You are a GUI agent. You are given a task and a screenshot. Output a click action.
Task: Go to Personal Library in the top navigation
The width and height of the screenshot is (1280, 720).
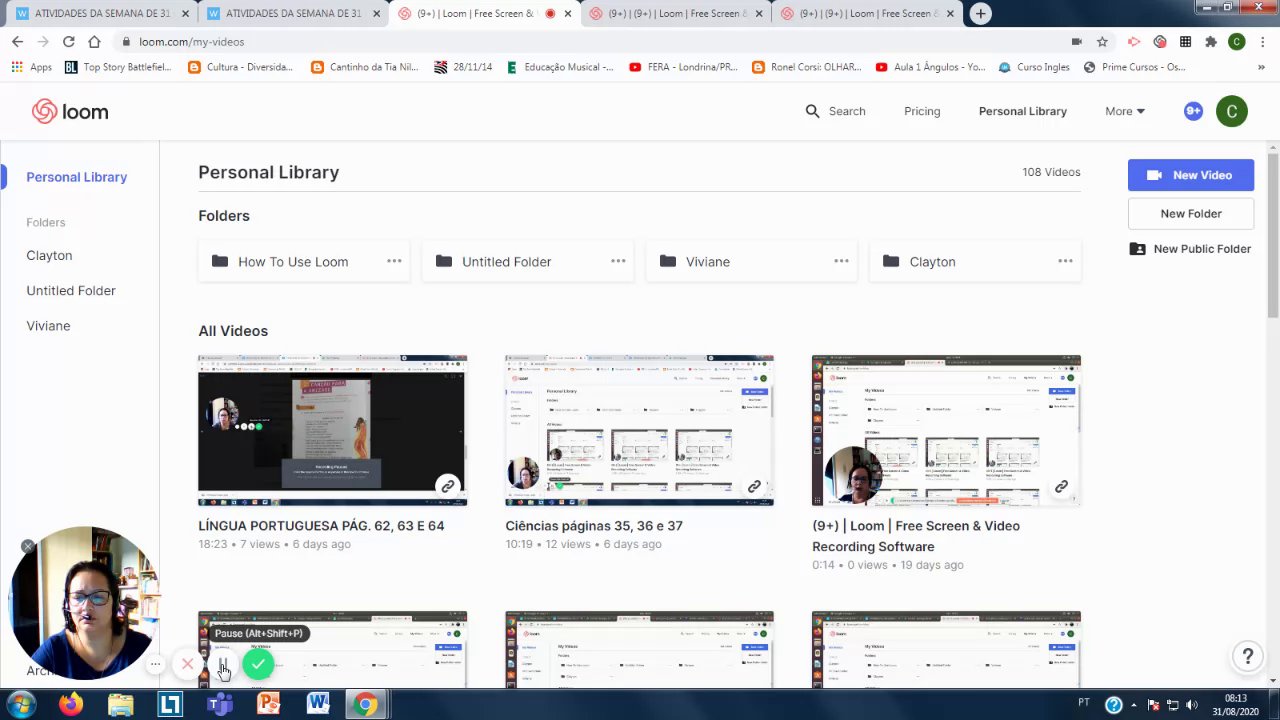pyautogui.click(x=1023, y=111)
